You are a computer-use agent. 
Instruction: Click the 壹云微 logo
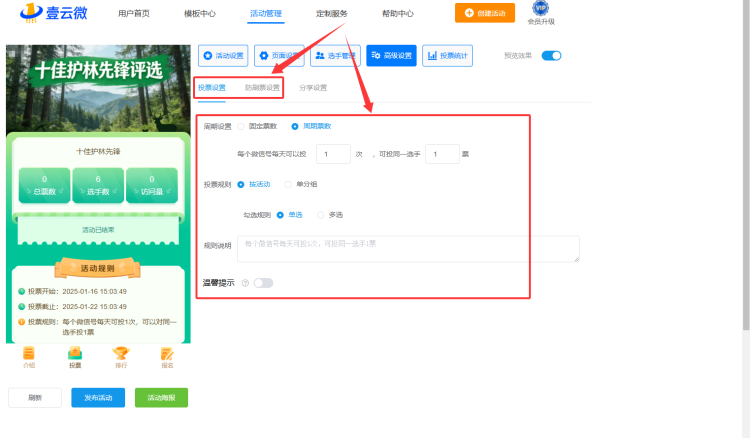click(x=54, y=12)
